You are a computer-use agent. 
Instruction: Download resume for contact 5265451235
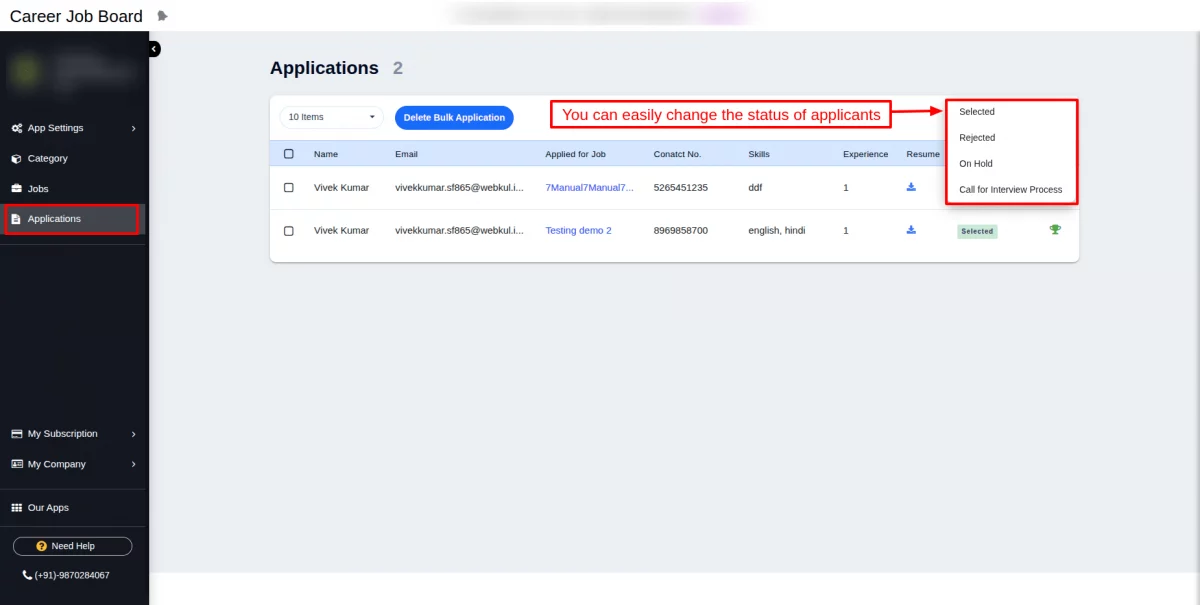coord(911,187)
